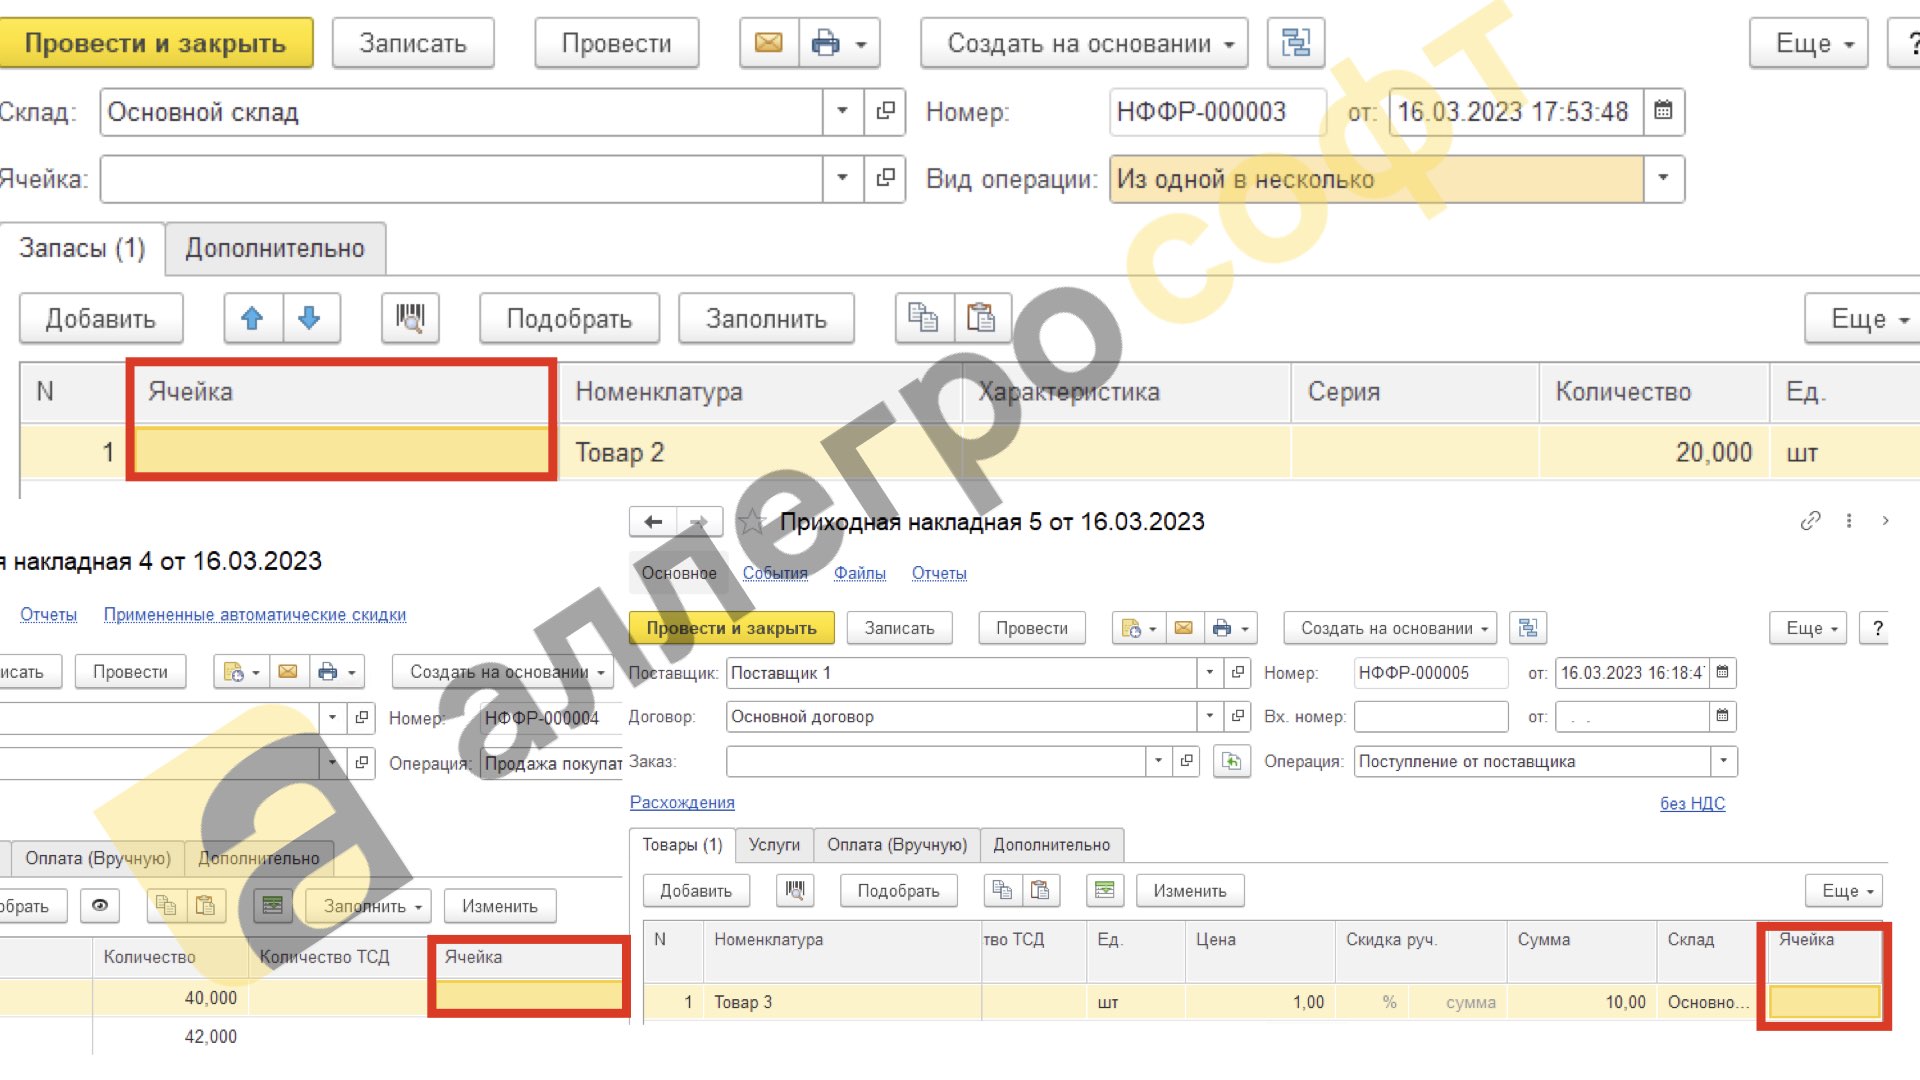The height and width of the screenshot is (1080, 1920).
Task: Copy rows icon in Запасы toolbar
Action: tap(923, 318)
